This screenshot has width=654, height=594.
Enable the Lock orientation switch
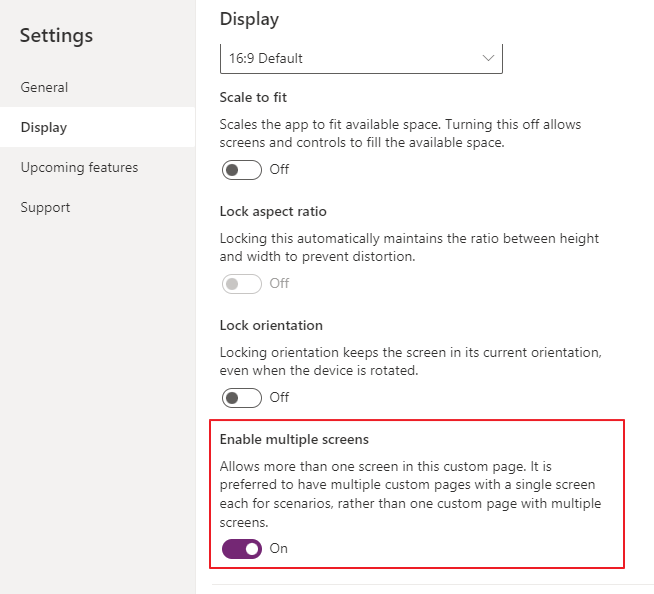pyautogui.click(x=241, y=397)
